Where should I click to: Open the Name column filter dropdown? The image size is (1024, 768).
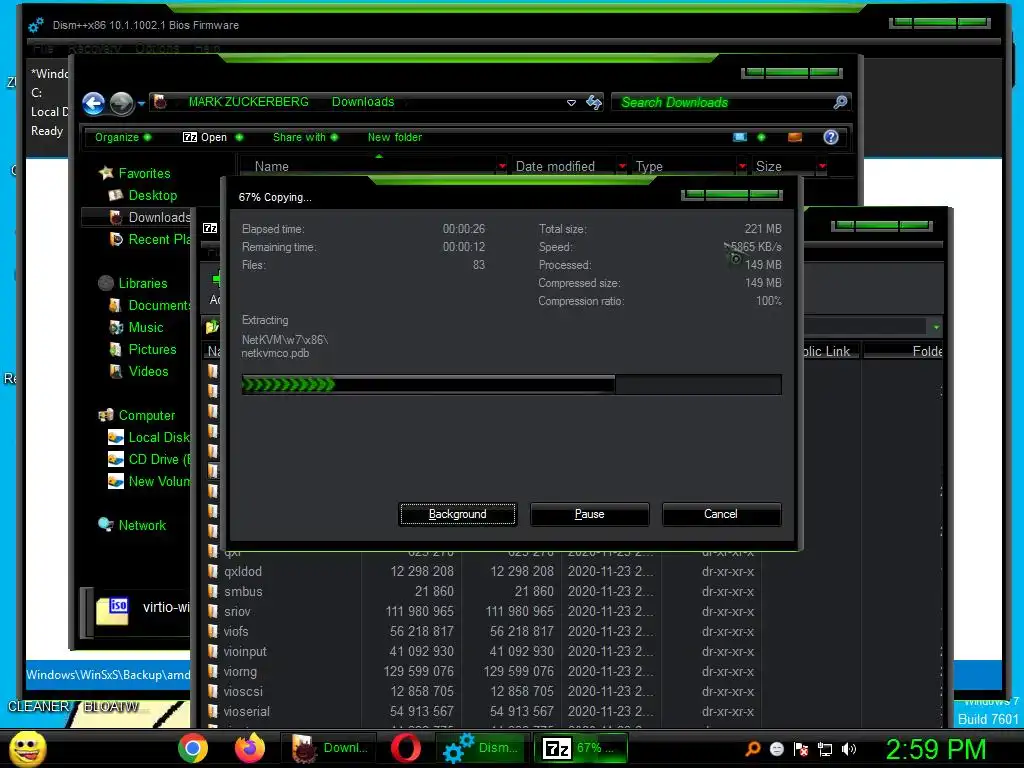pos(502,167)
